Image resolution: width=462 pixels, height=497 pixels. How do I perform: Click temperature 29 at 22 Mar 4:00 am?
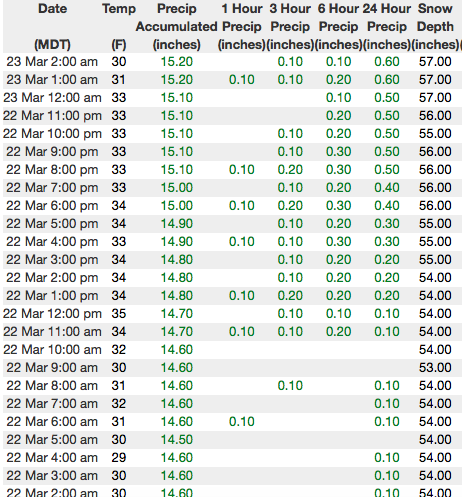(119, 458)
